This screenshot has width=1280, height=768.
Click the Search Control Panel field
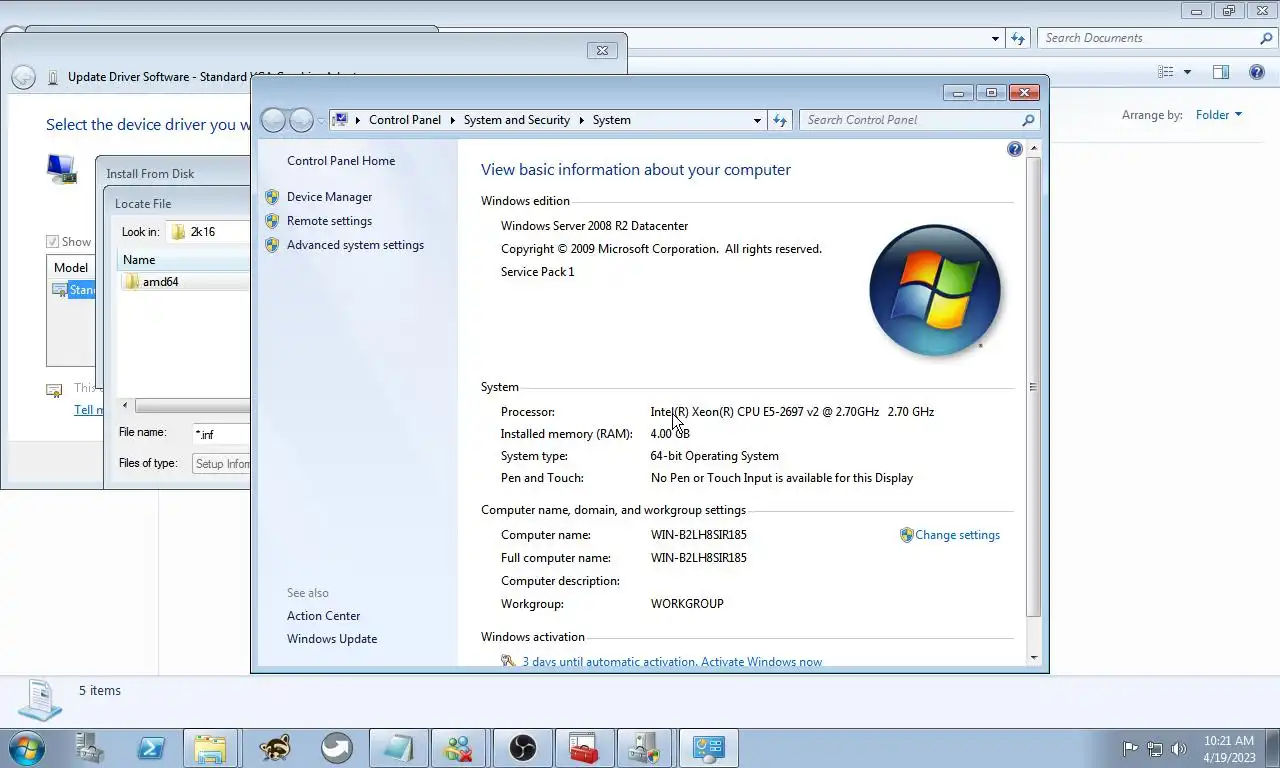(x=910, y=120)
